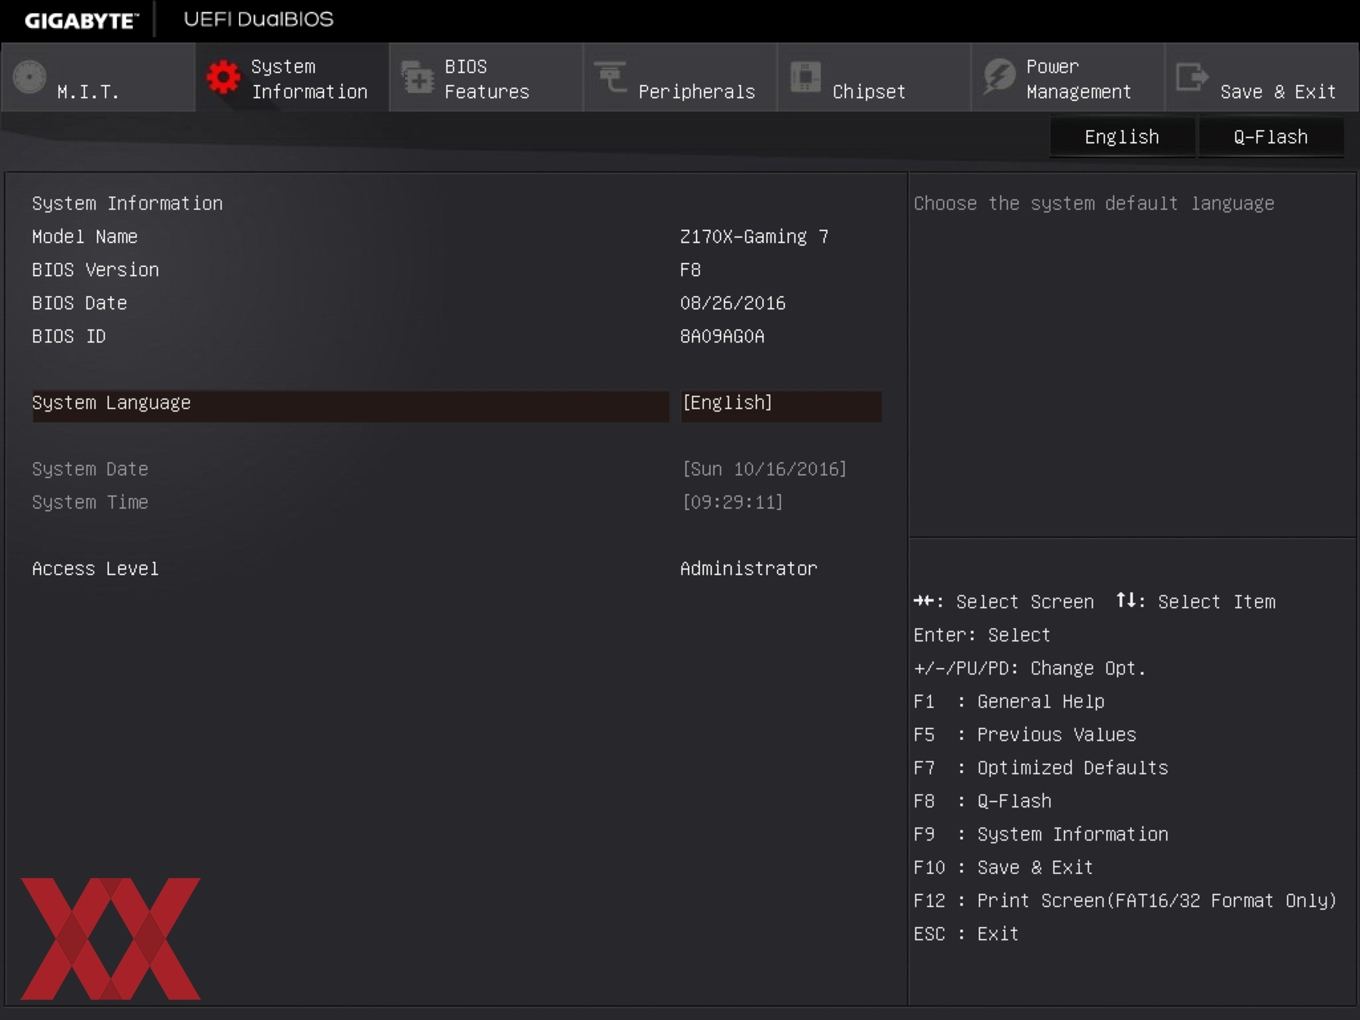This screenshot has height=1020, width=1360.
Task: Open the [English] language option
Action: (781, 405)
